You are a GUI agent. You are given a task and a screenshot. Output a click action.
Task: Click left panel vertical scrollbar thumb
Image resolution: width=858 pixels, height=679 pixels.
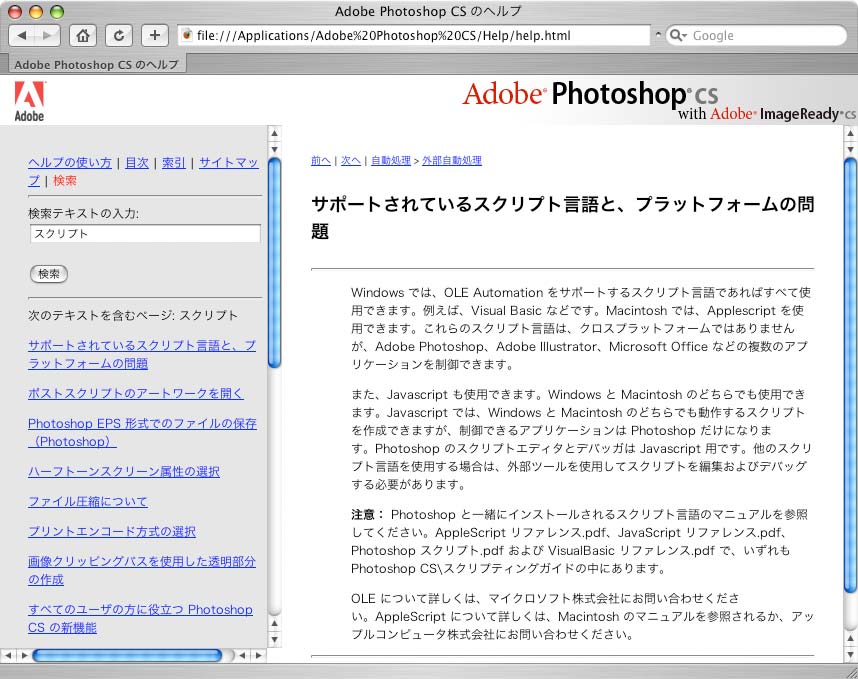(275, 263)
